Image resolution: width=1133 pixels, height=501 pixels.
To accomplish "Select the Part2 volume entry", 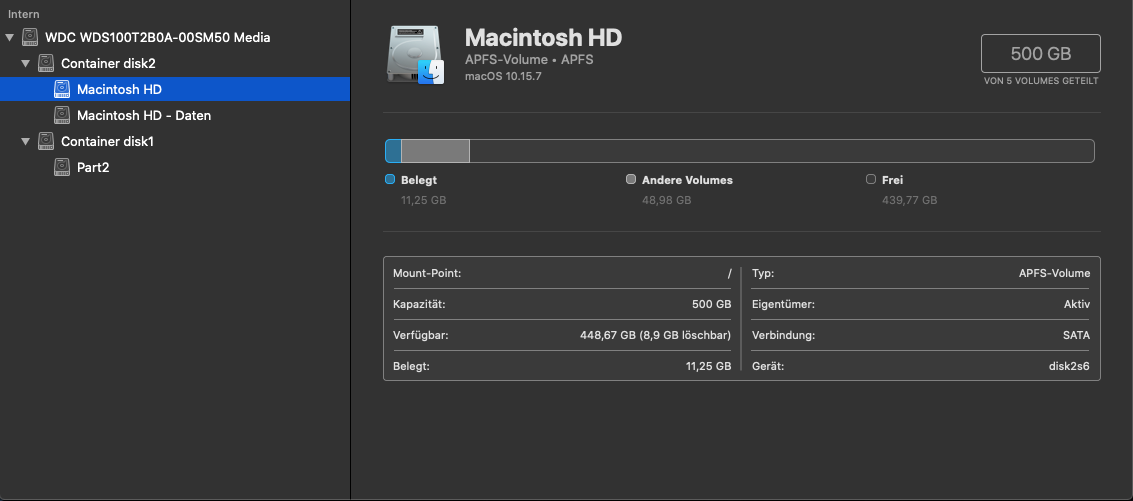I will coord(93,167).
